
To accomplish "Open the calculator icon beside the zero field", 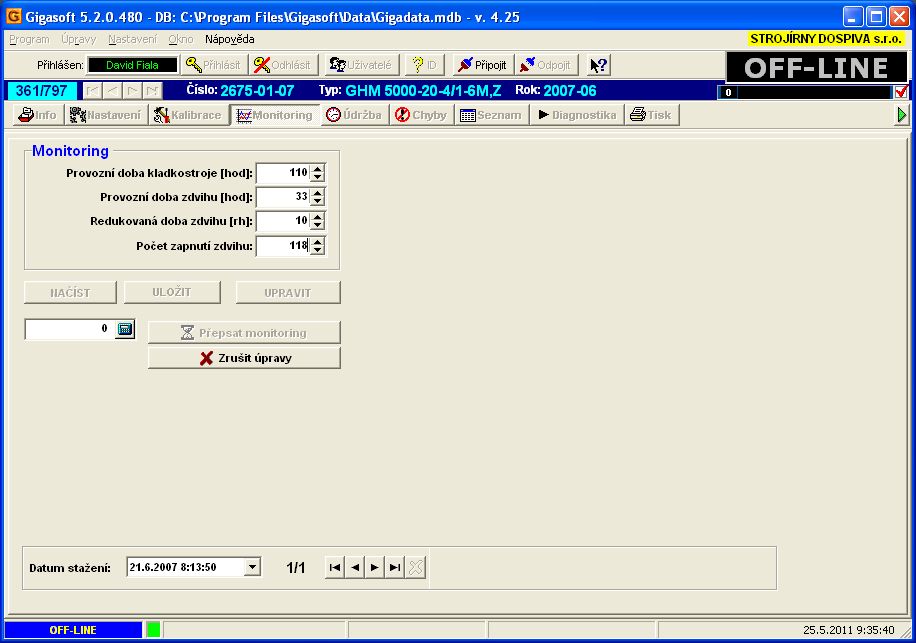I will click(125, 329).
